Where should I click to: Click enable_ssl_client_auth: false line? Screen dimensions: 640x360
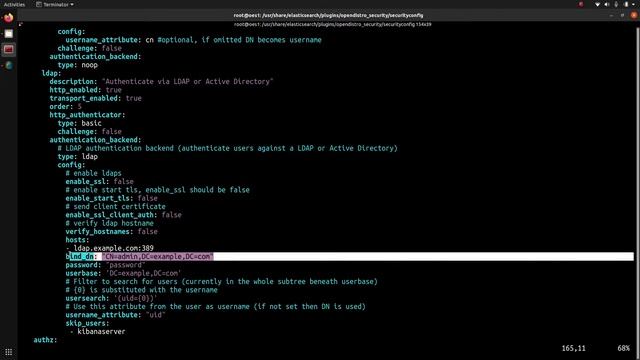(x=123, y=215)
